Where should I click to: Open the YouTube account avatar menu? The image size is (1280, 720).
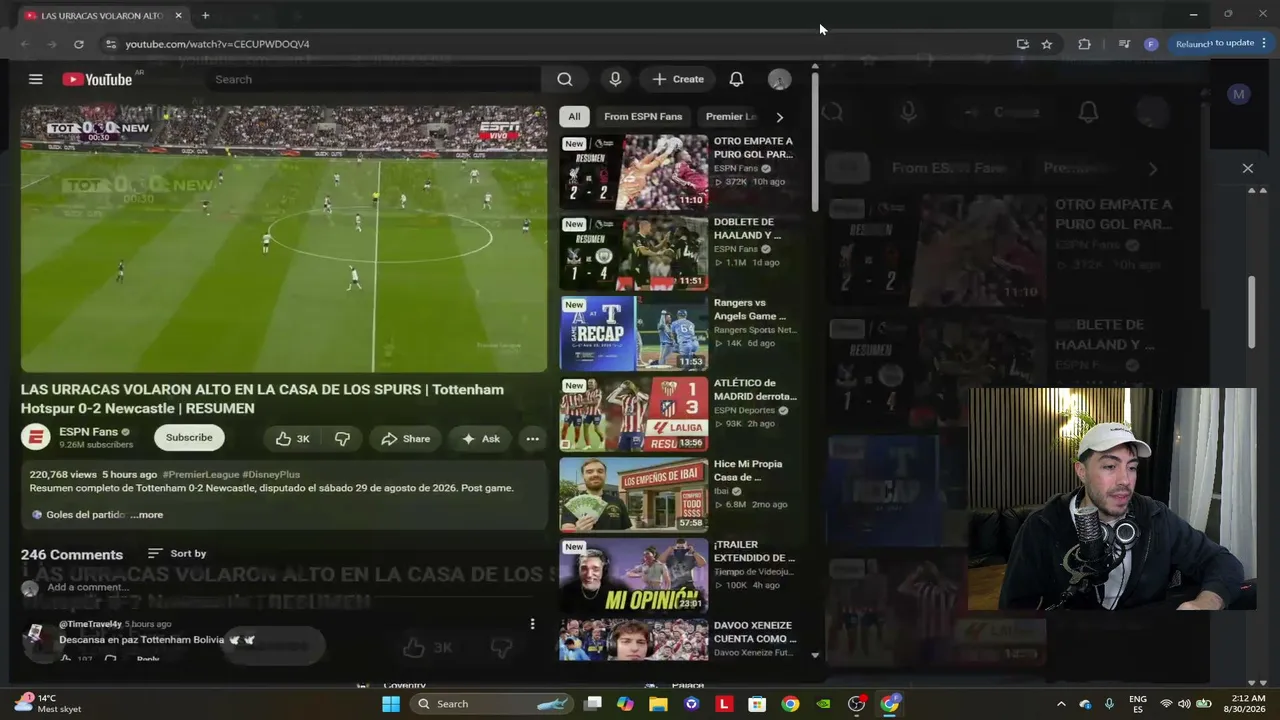coord(779,79)
